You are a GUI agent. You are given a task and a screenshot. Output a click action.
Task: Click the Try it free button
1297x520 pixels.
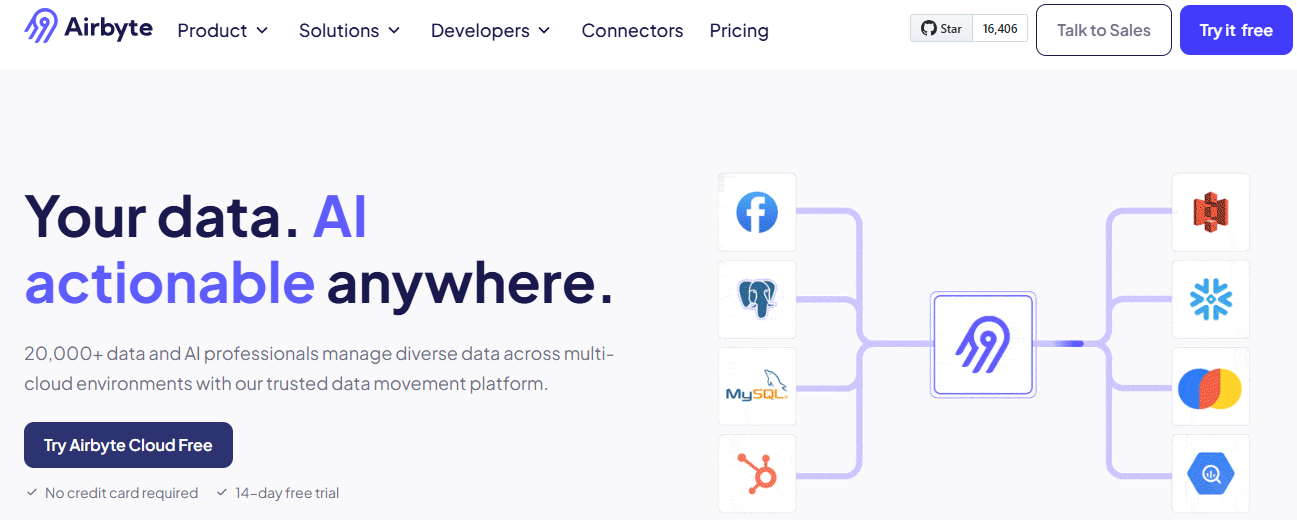coord(1236,30)
